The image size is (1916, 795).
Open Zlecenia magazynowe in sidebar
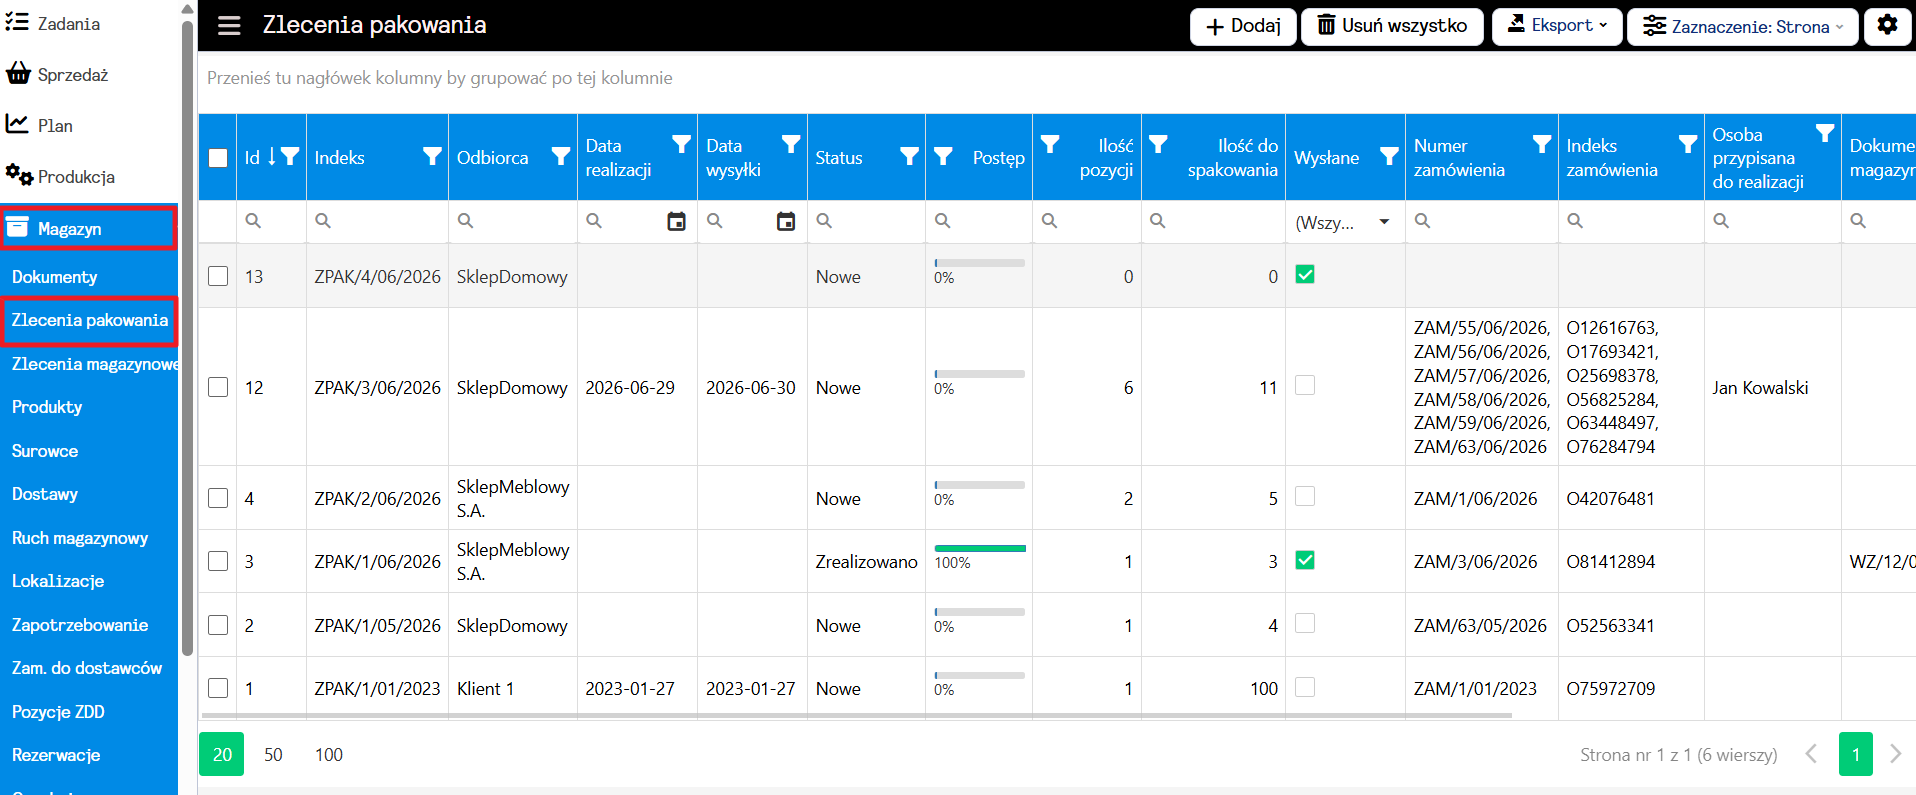pyautogui.click(x=95, y=364)
